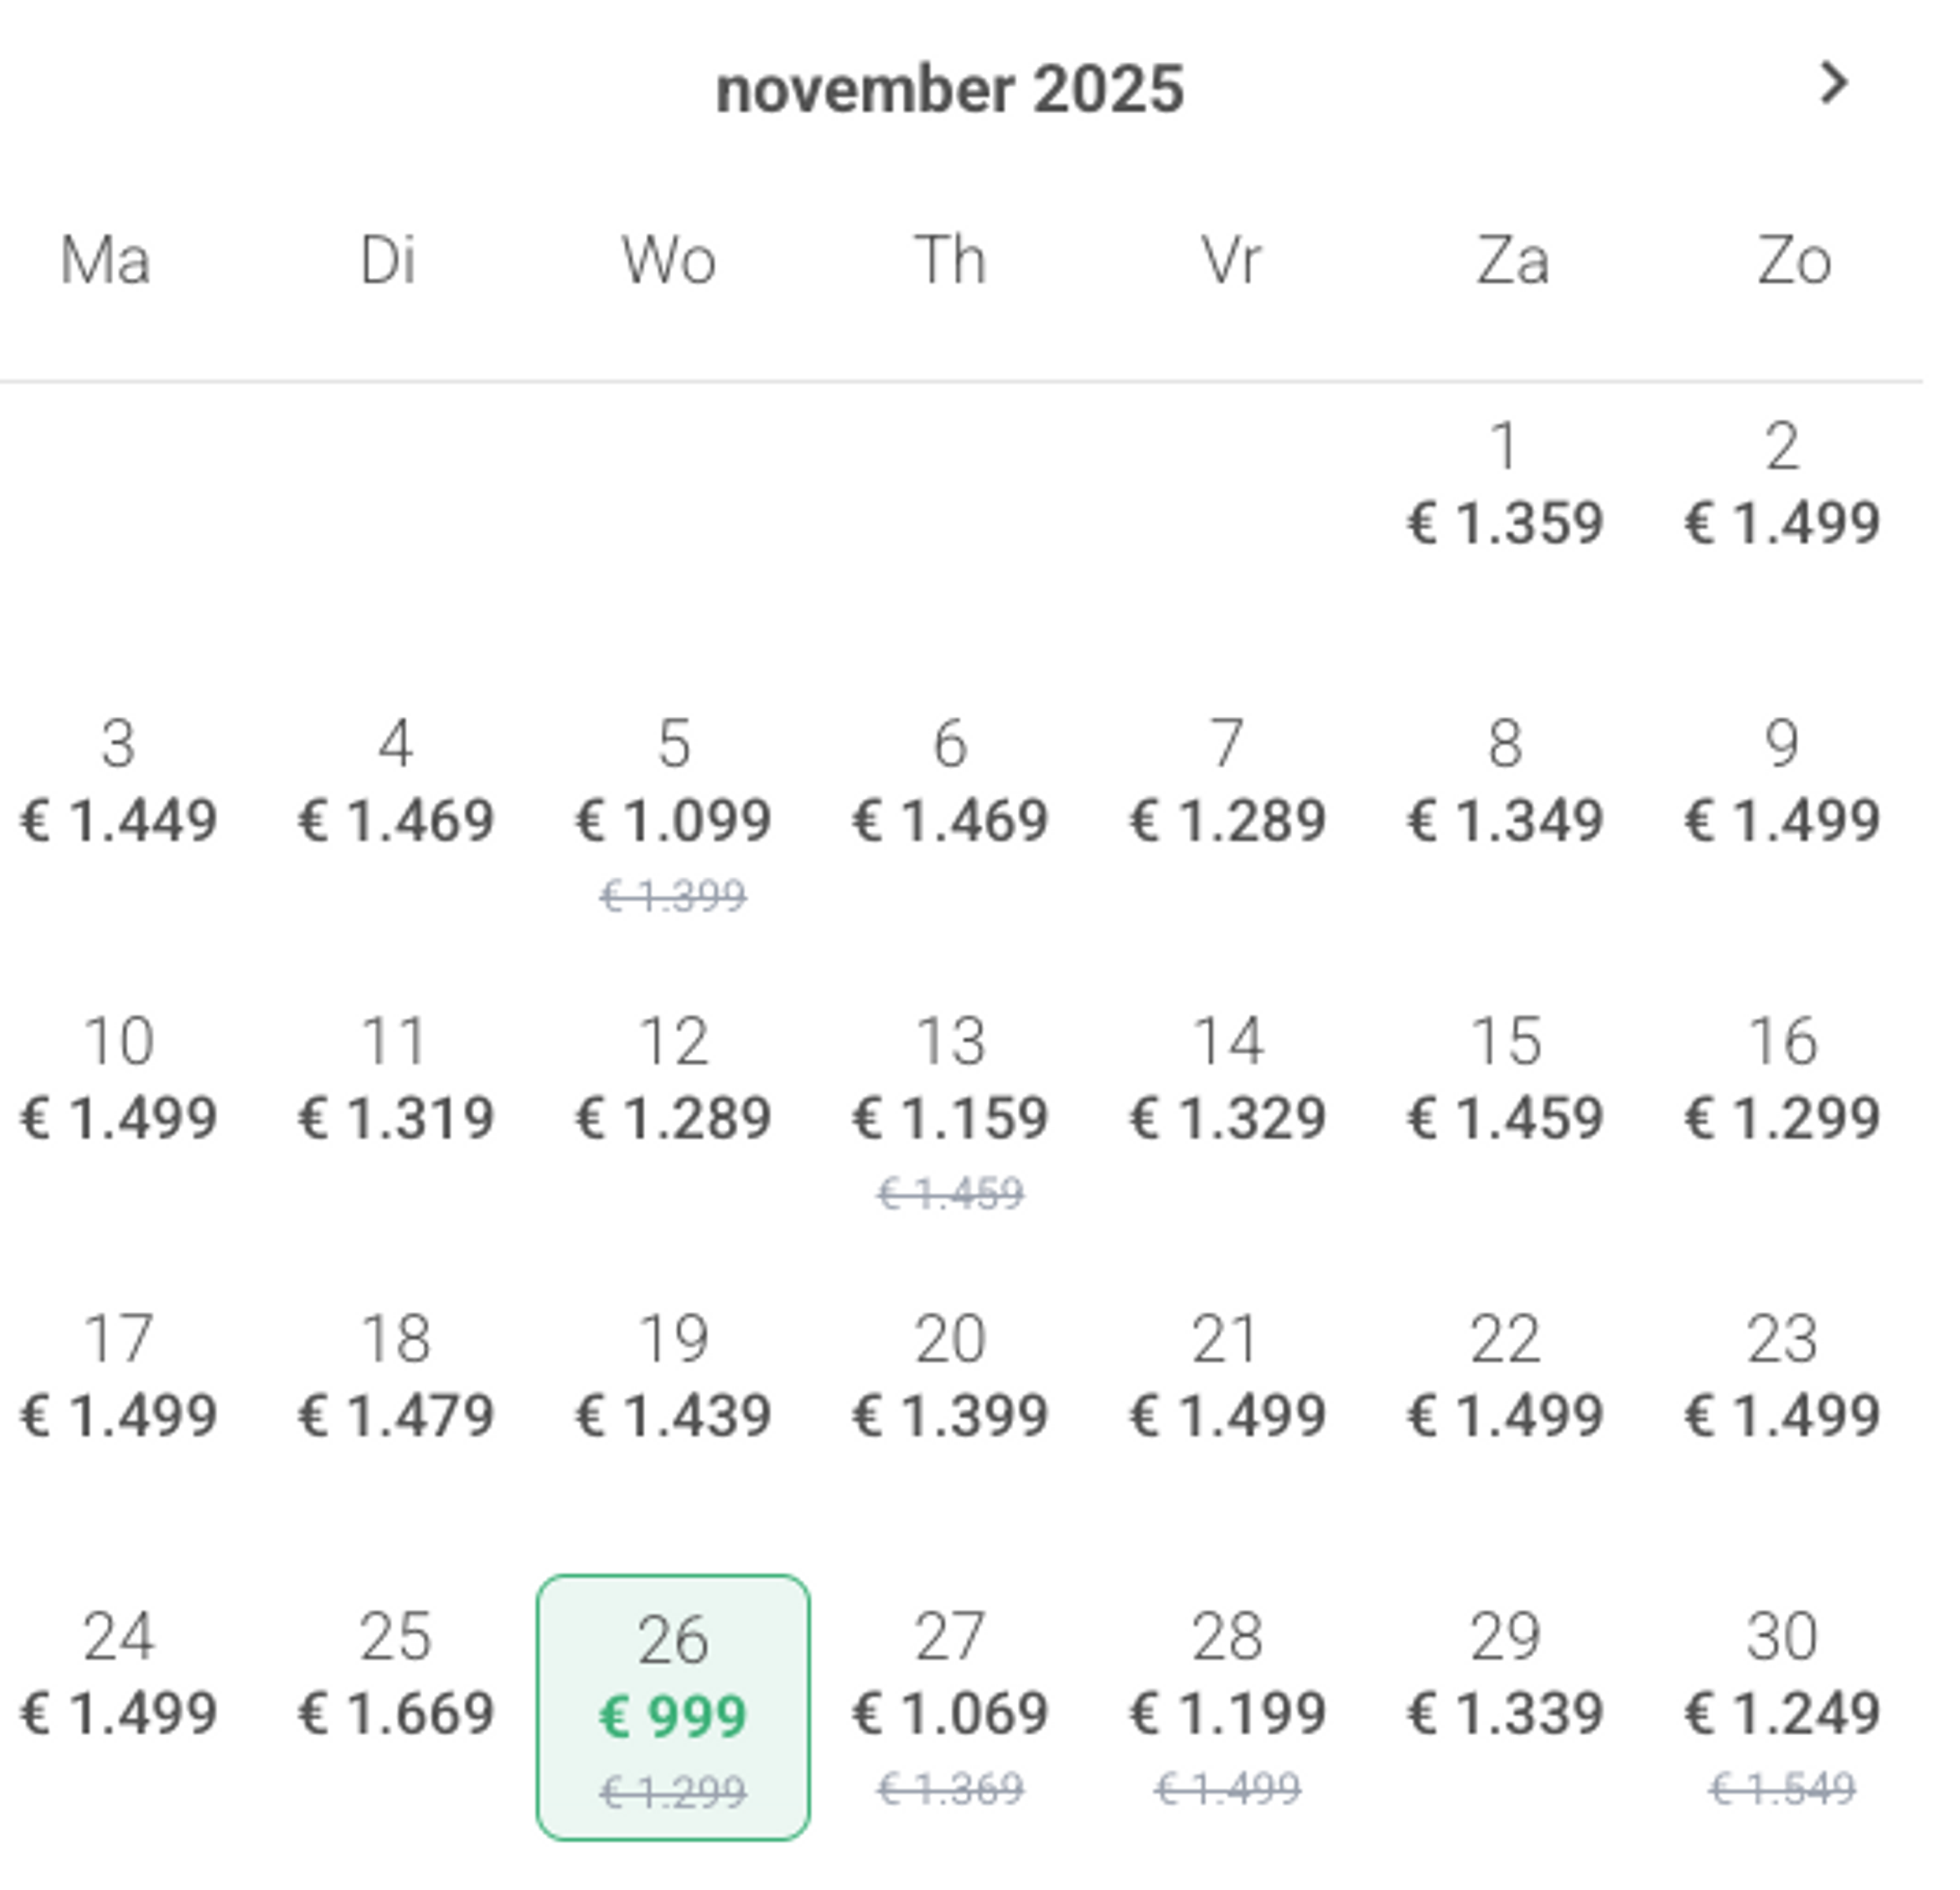Select 26 November priced € 999
The image size is (1960, 1890).
(673, 1707)
